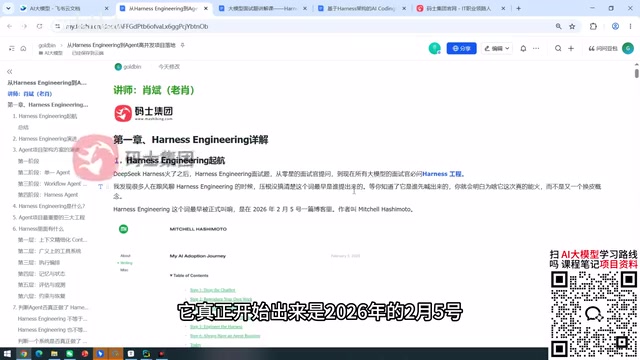Jump to outline item 第三阶段: Workflow Agent

tap(52, 184)
